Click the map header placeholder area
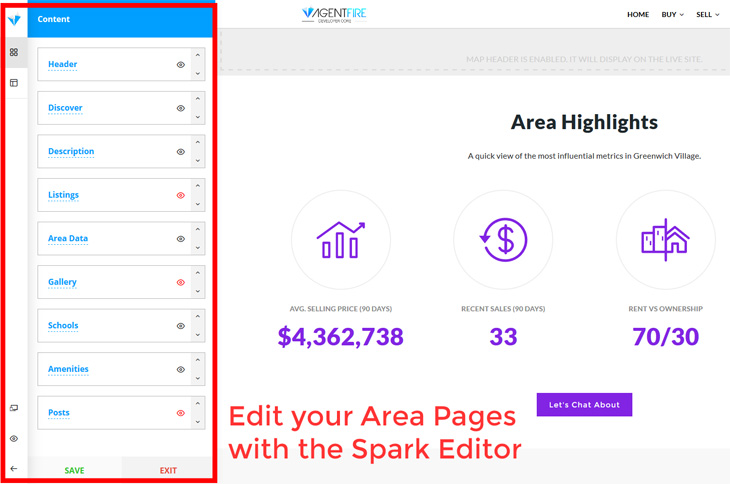The height and width of the screenshot is (484, 730). 474,51
